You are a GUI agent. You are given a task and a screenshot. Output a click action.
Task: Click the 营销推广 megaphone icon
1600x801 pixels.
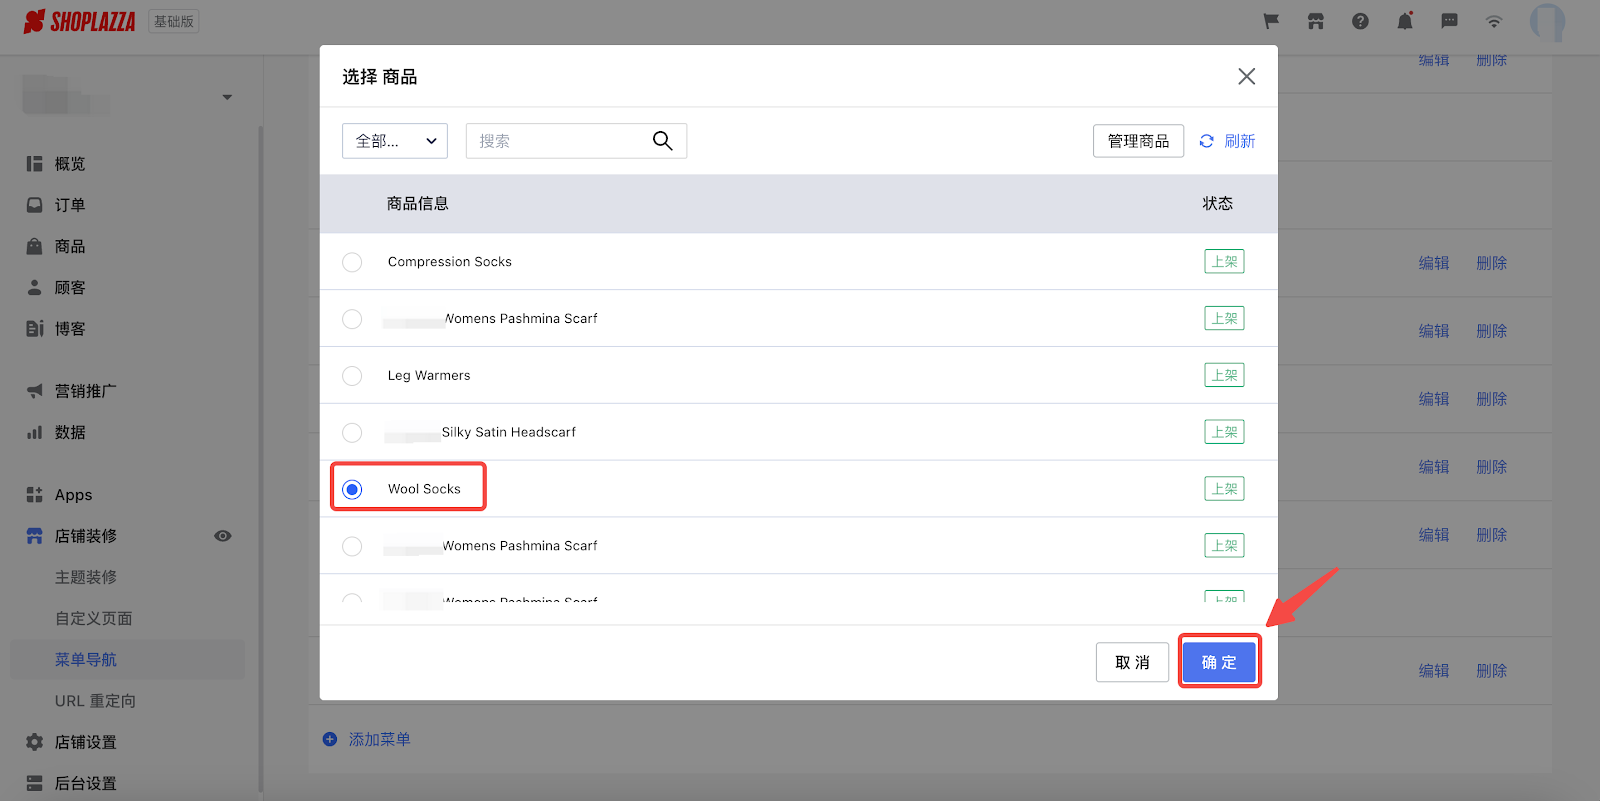pos(35,391)
